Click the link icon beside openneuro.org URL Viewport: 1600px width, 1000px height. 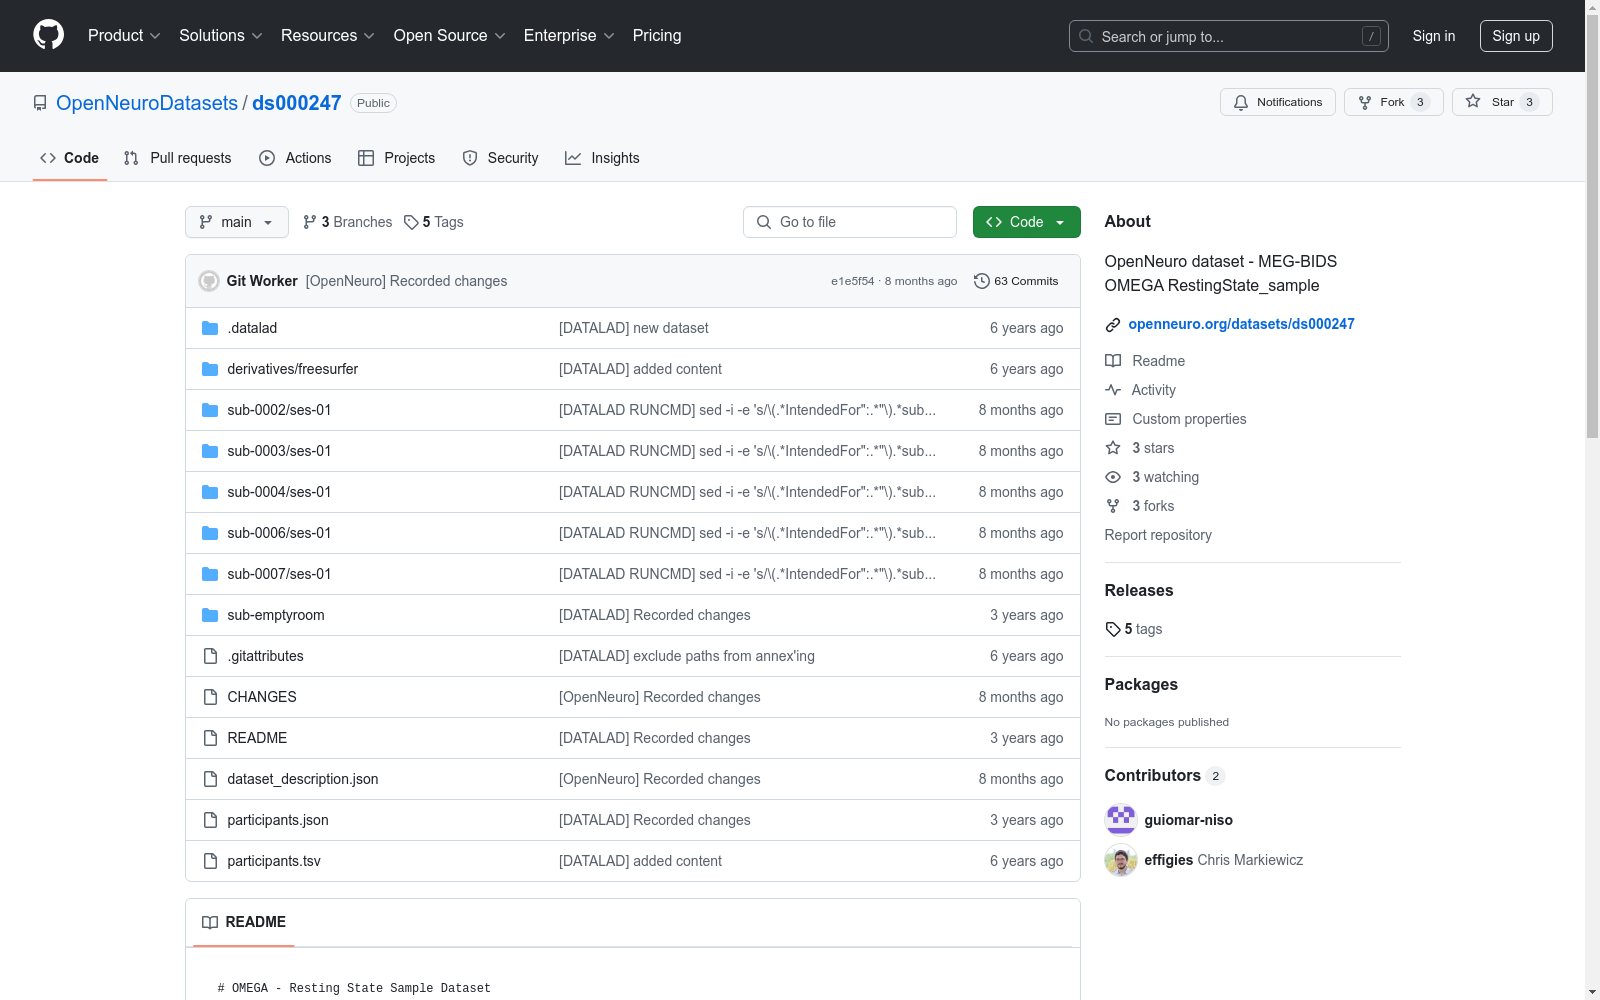(1113, 325)
